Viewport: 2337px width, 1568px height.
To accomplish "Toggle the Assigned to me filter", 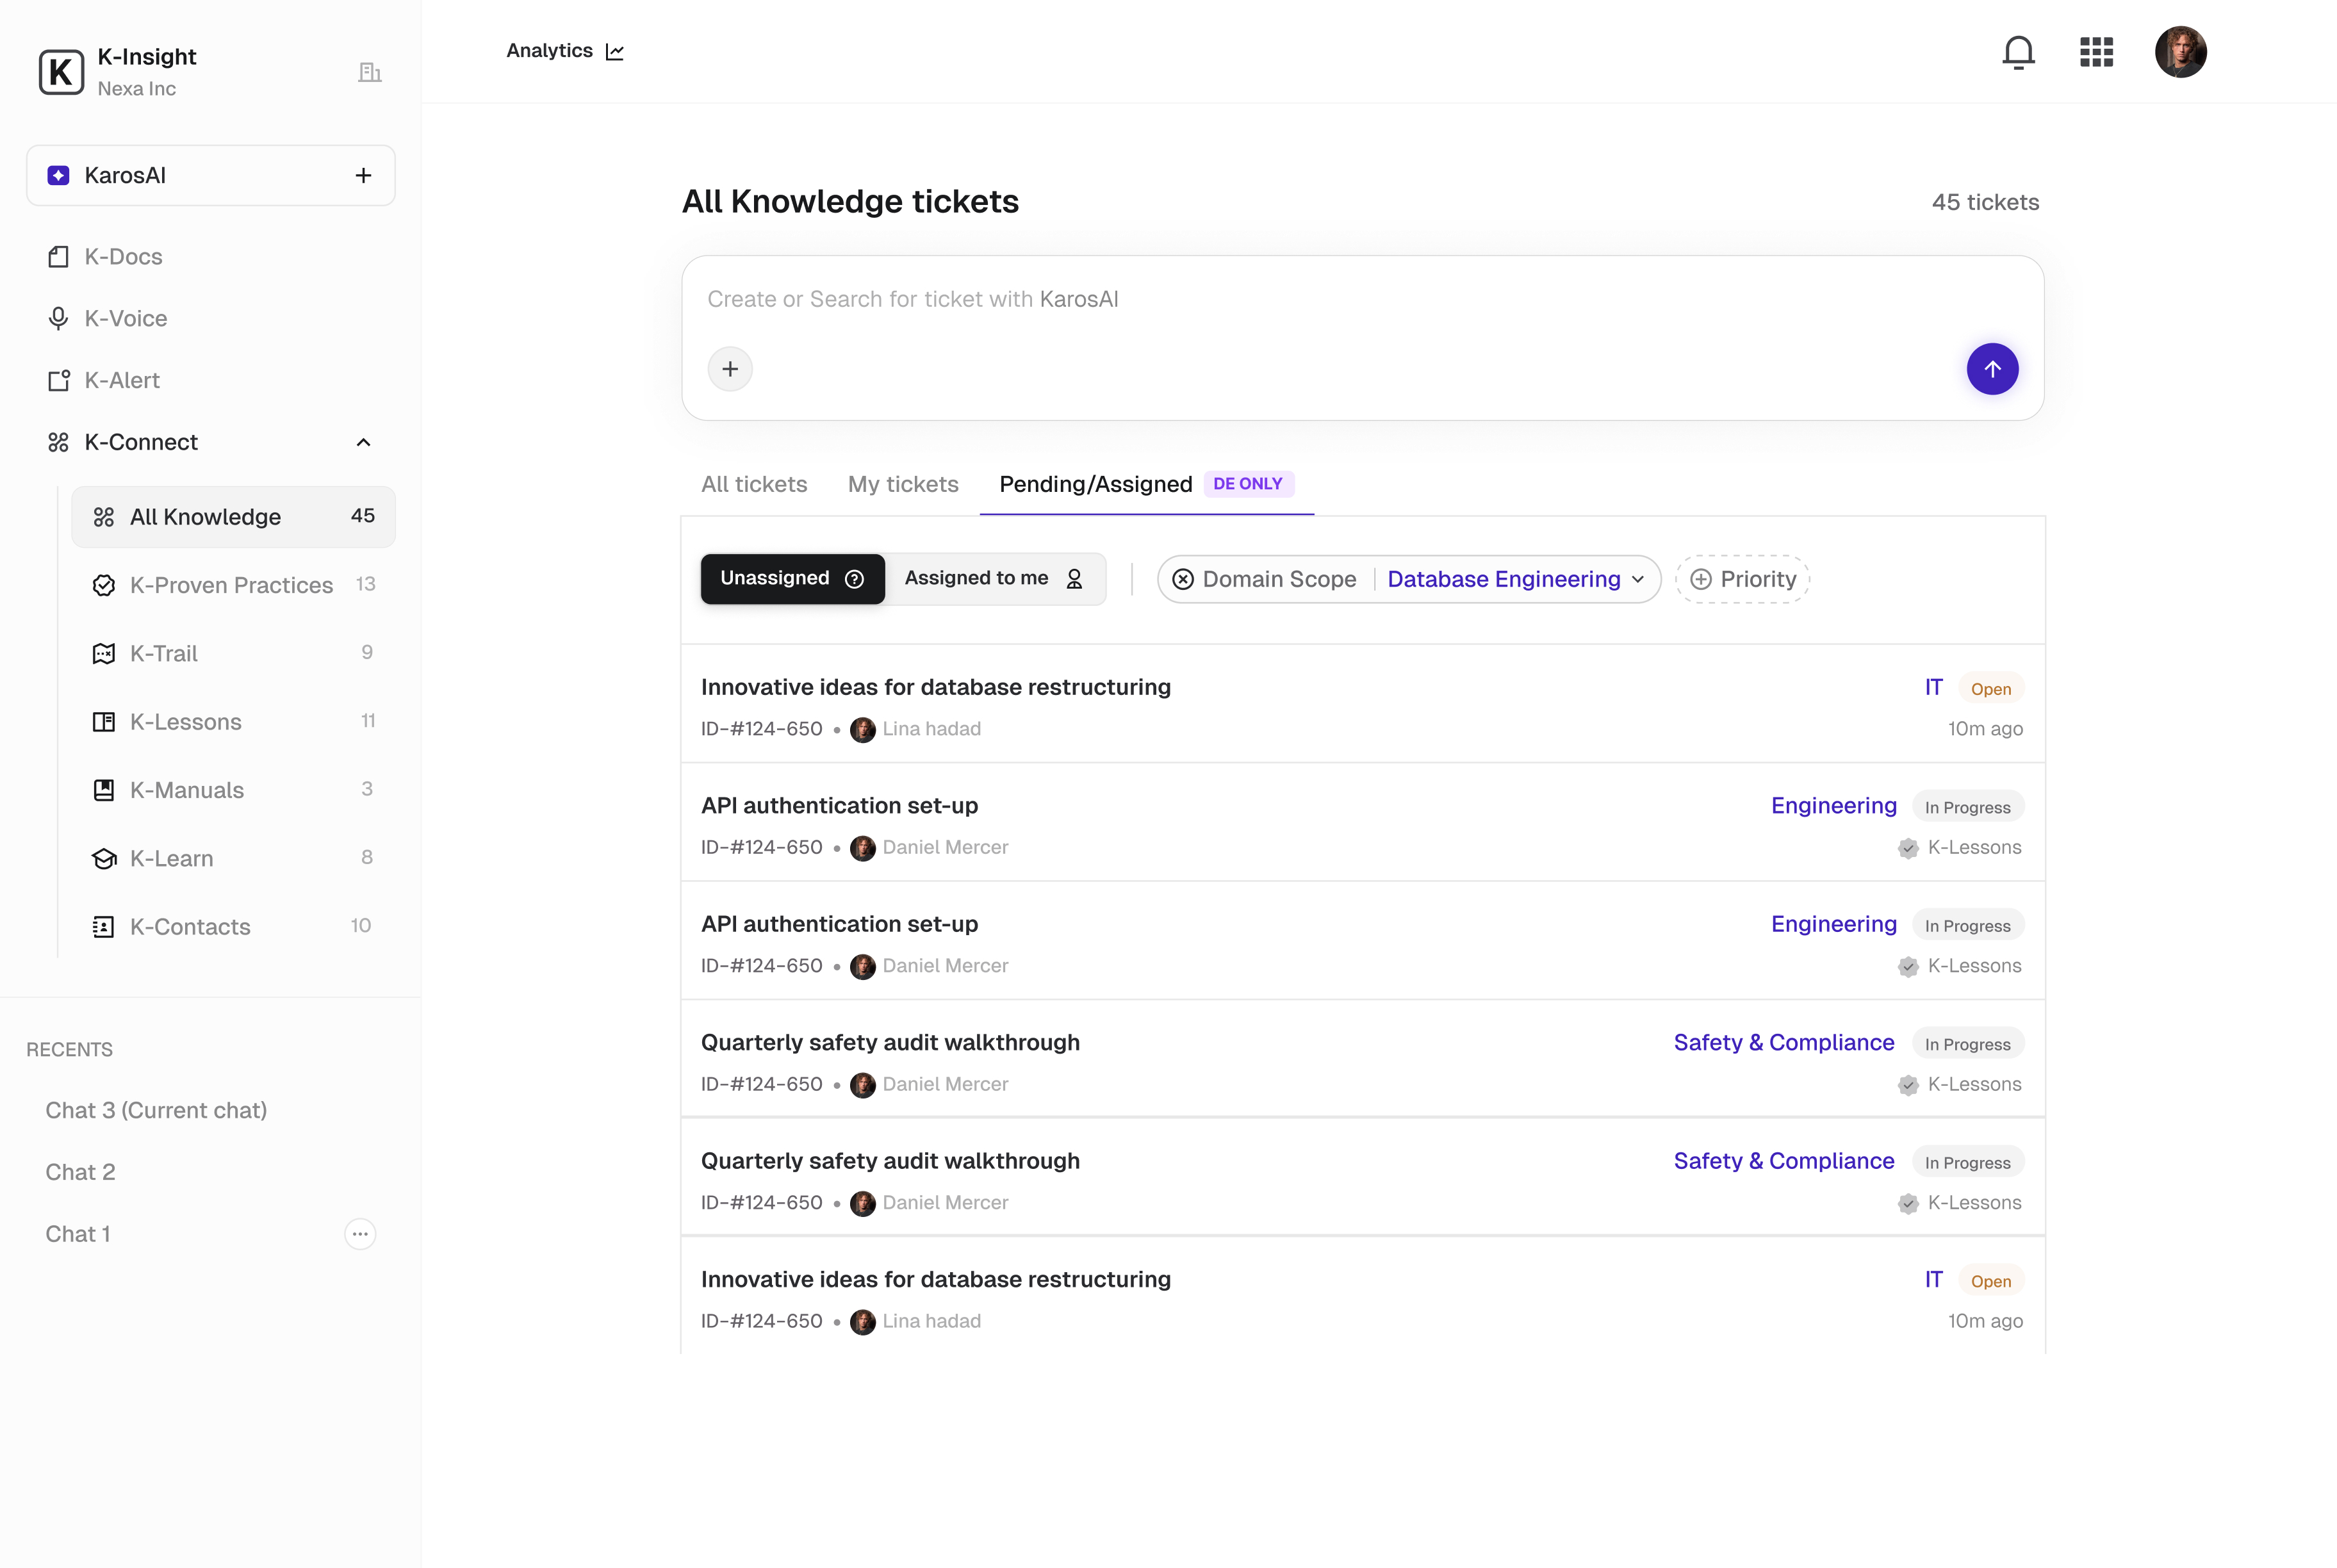I will [994, 579].
